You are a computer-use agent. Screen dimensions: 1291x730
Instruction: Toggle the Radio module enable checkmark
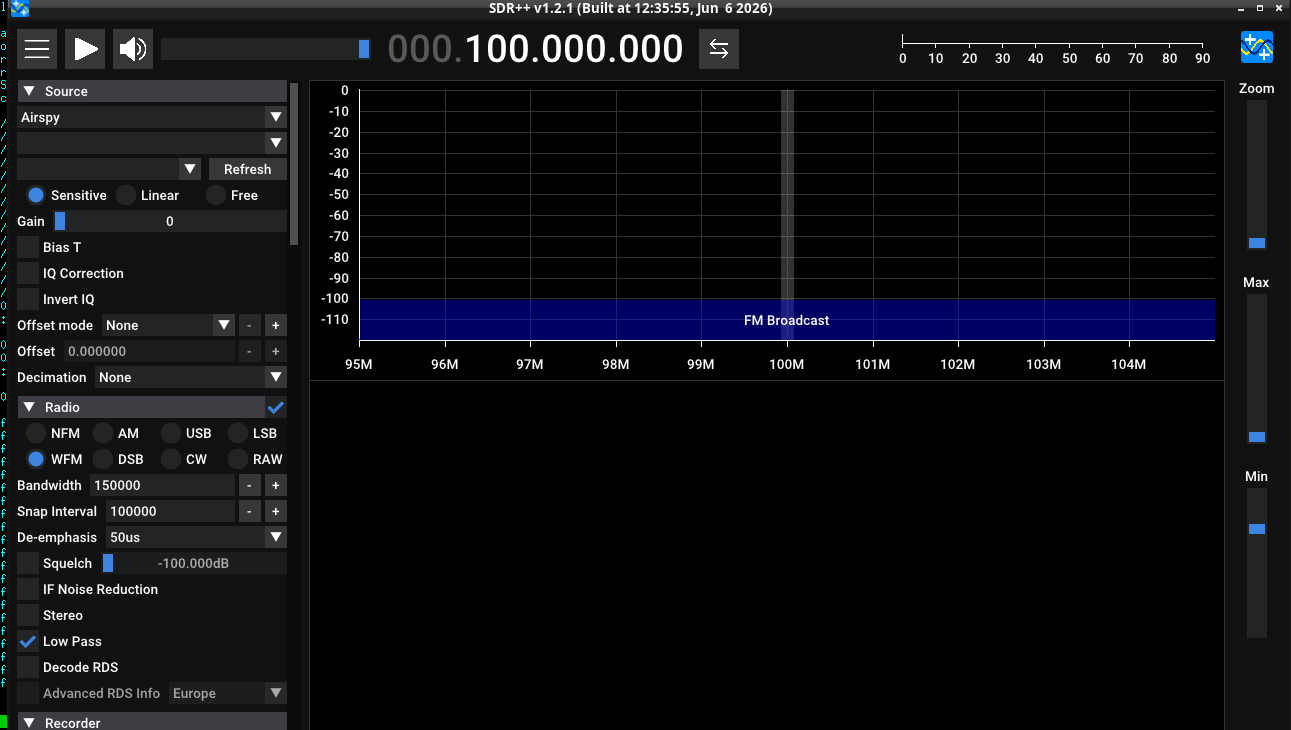pyautogui.click(x=276, y=407)
